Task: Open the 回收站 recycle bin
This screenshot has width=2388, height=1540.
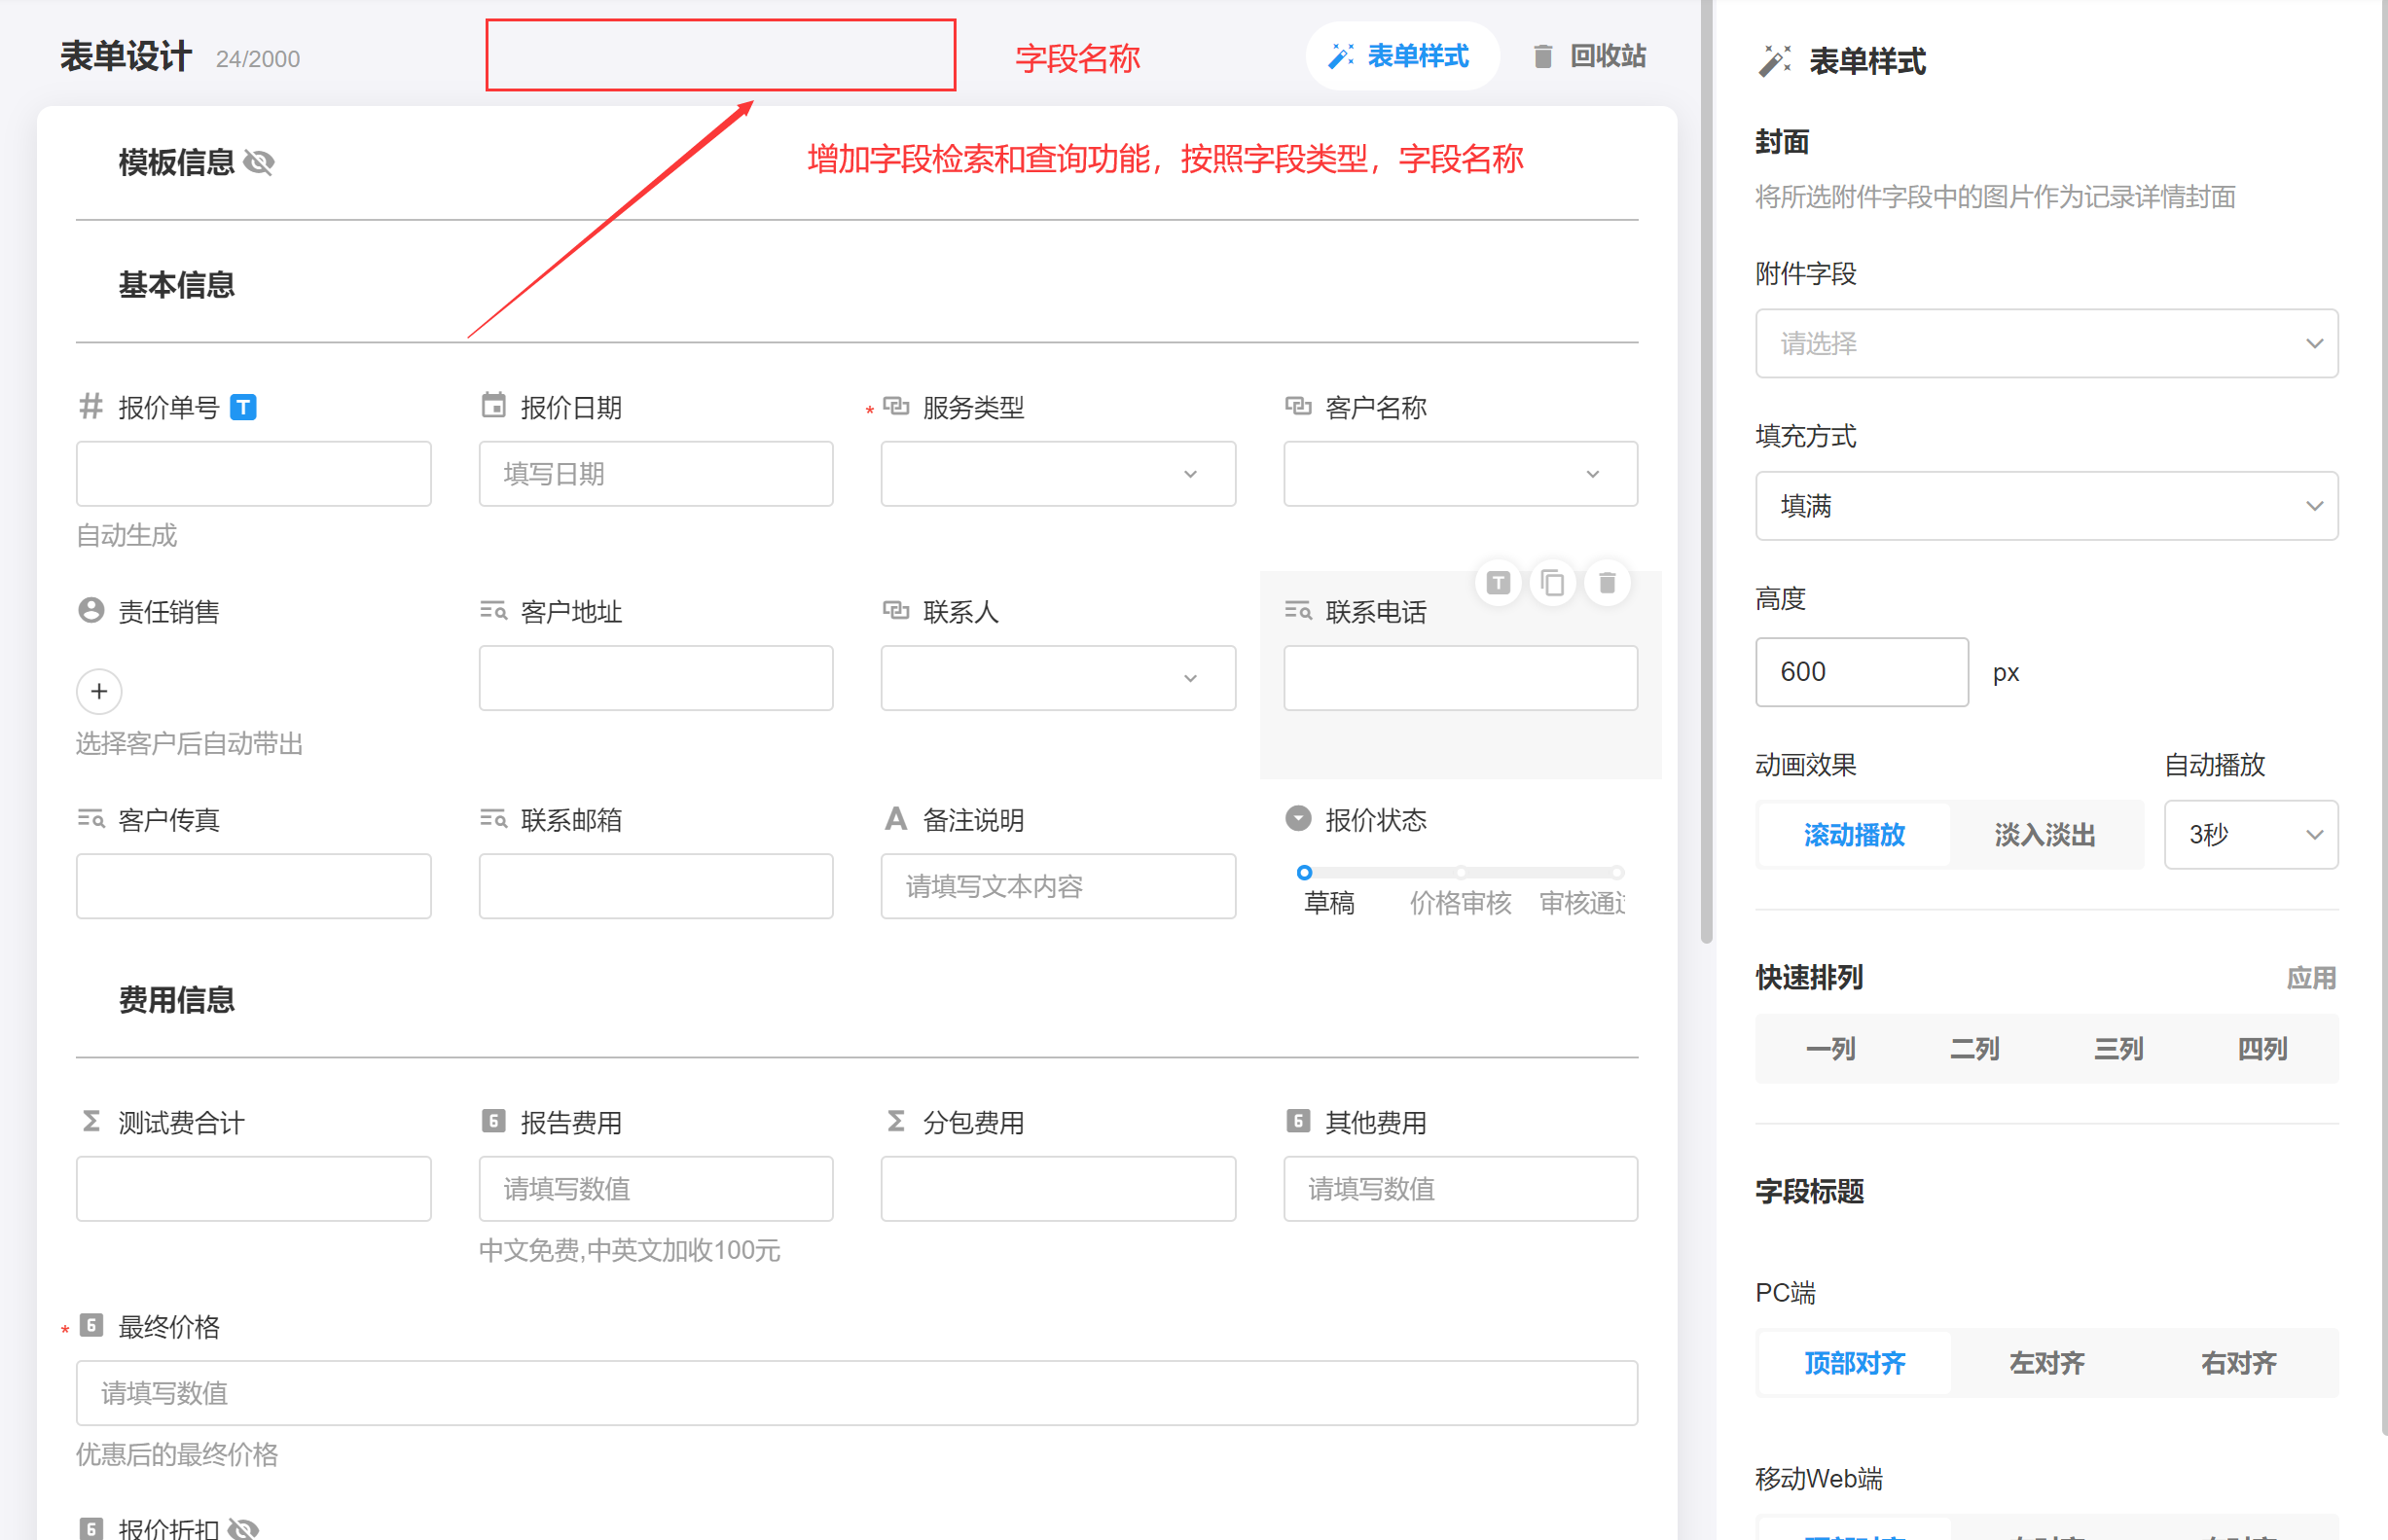Action: tap(1590, 56)
